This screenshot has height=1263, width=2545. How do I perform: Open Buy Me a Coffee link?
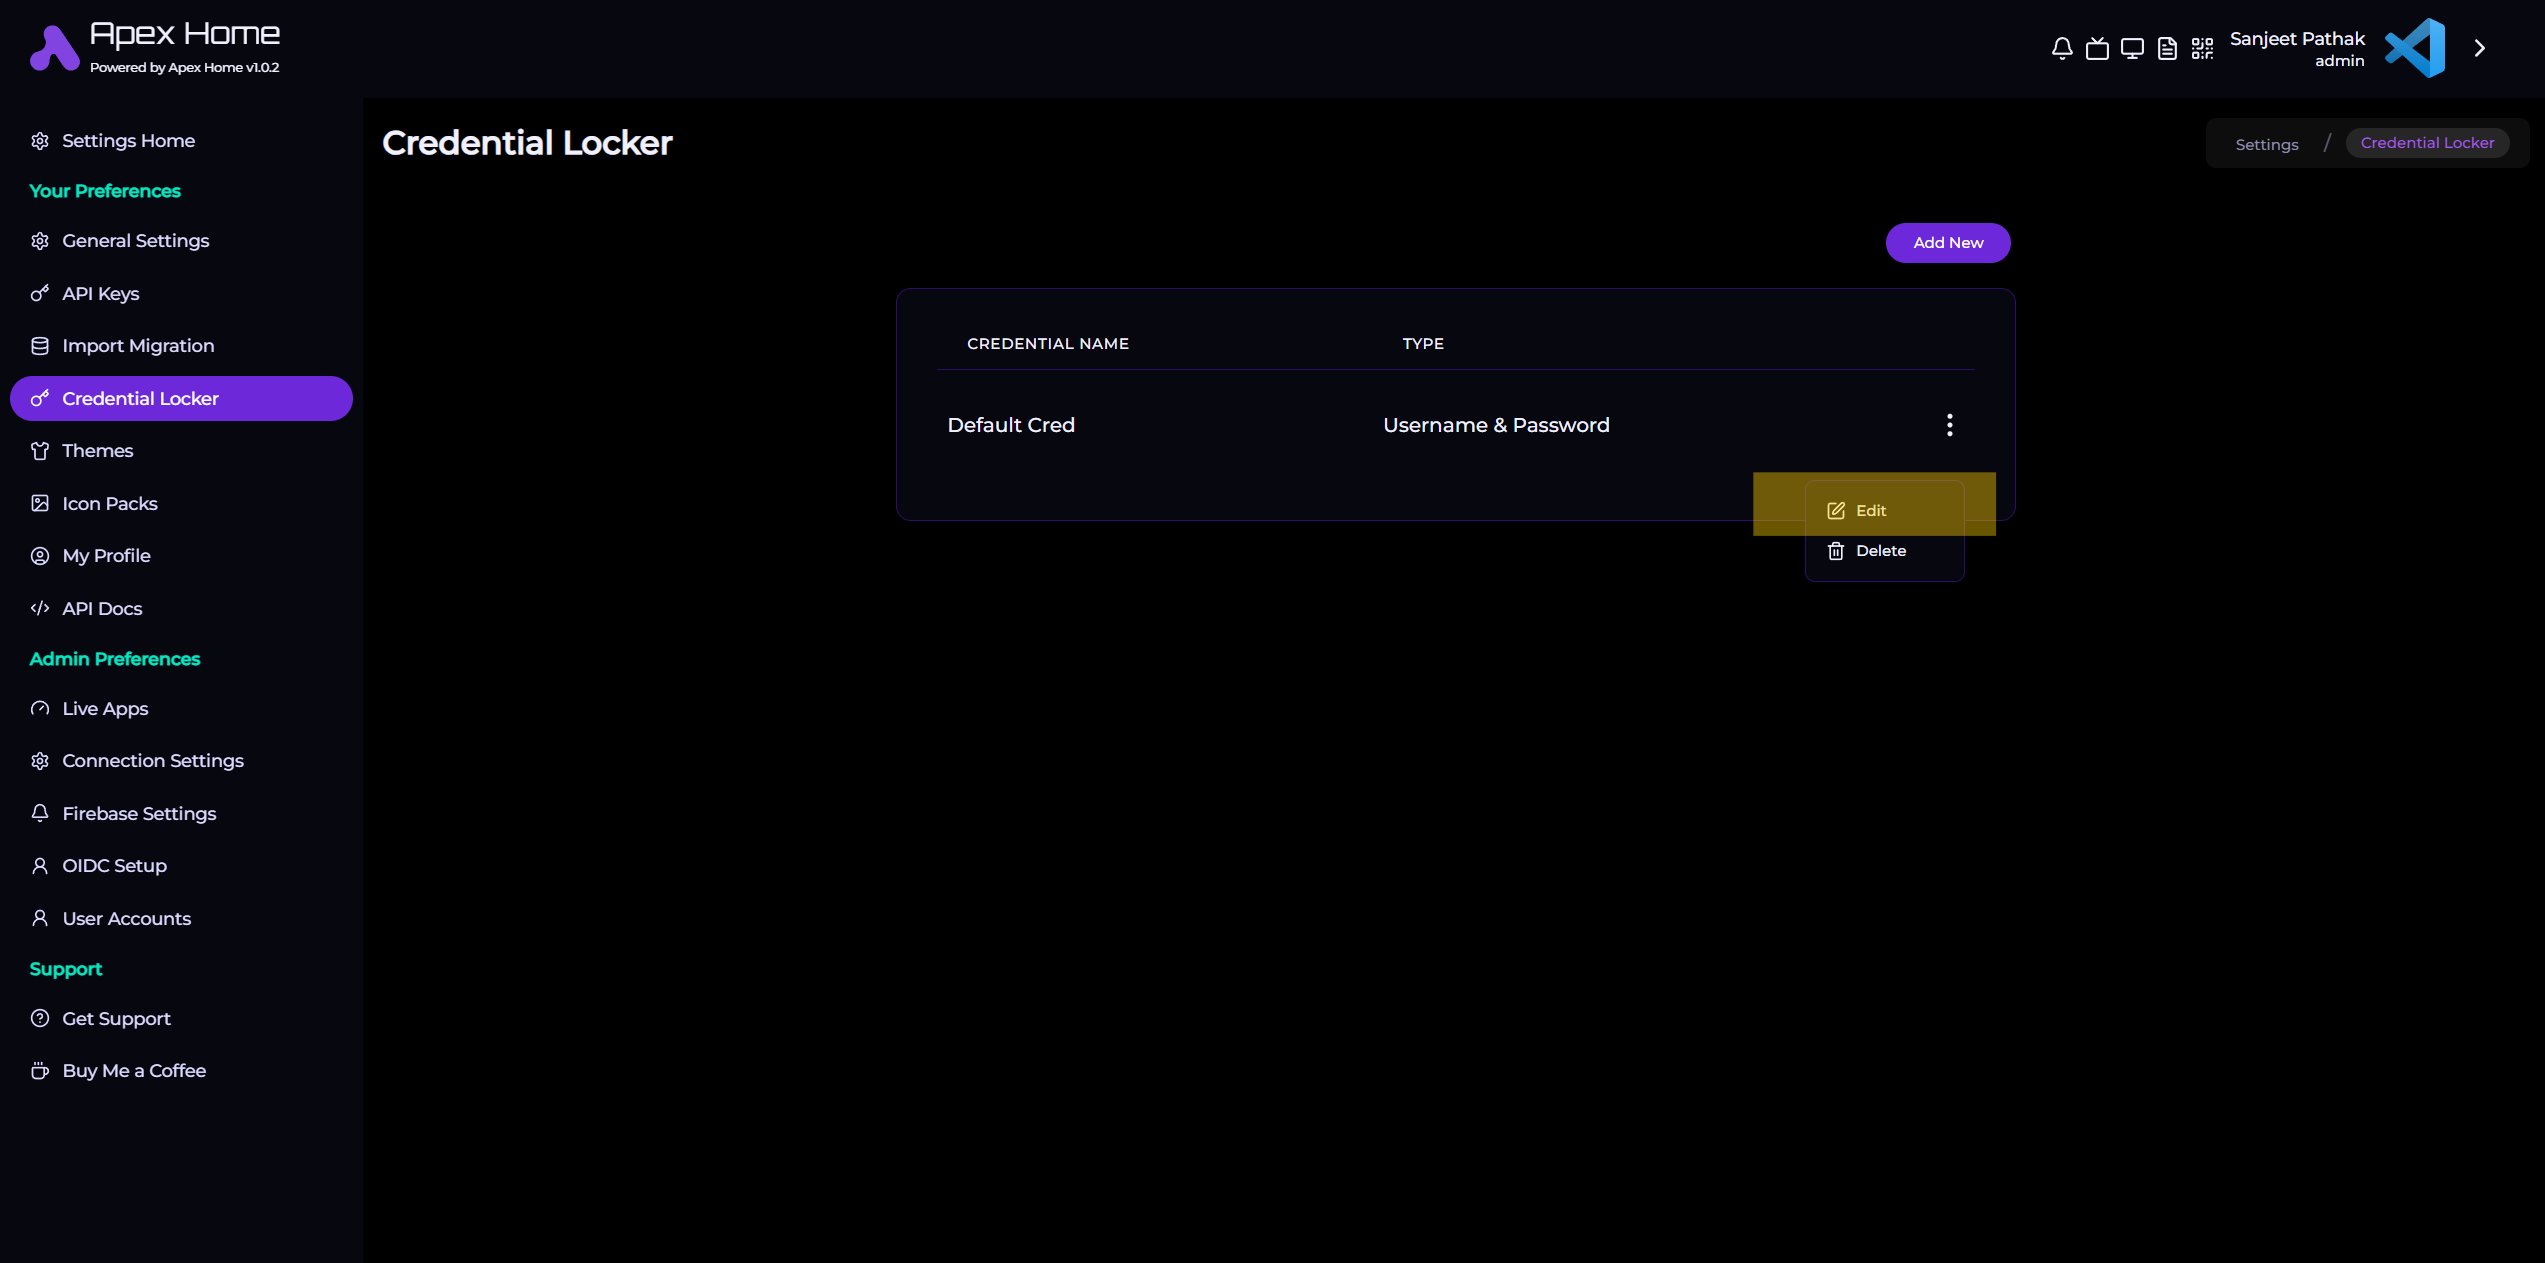(133, 1071)
